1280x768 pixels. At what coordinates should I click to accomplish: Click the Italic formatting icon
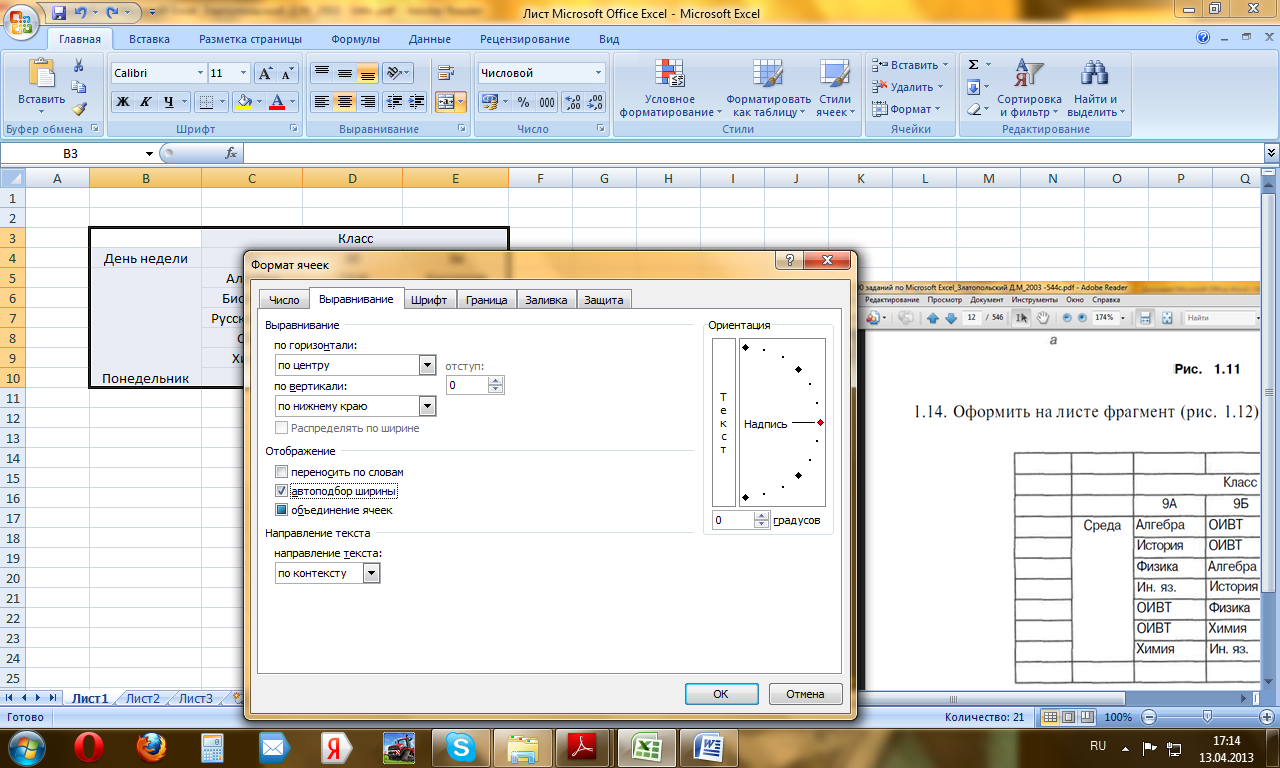coord(144,102)
